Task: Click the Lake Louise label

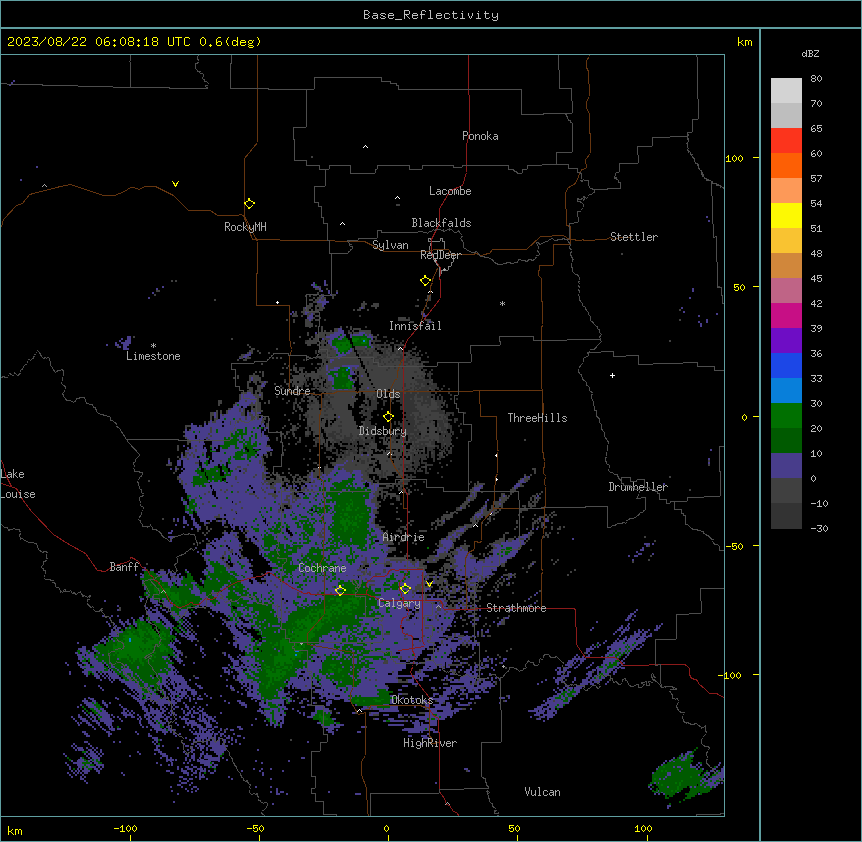Action: [18, 484]
